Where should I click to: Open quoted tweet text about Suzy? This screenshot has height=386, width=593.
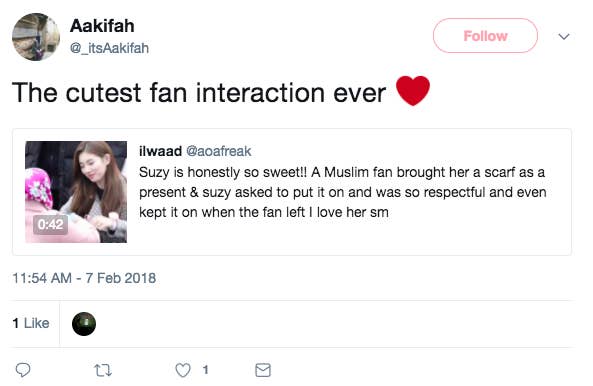click(x=342, y=192)
